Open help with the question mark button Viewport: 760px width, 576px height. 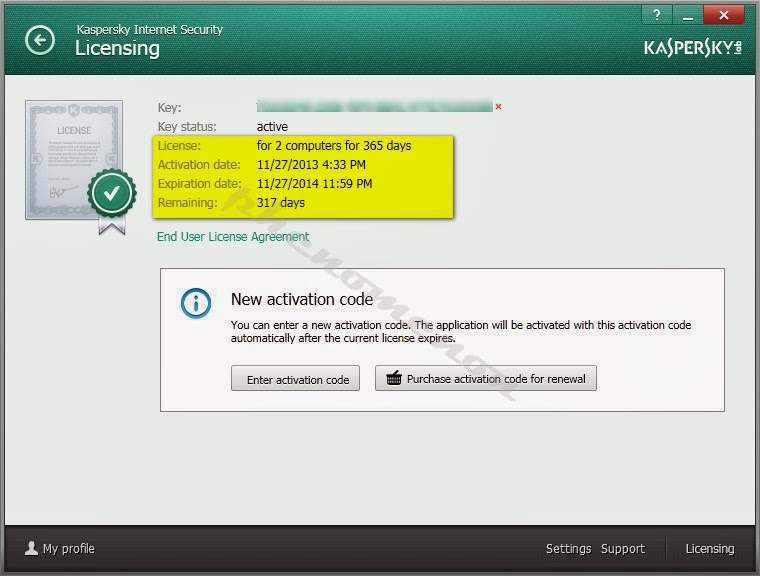(x=657, y=15)
